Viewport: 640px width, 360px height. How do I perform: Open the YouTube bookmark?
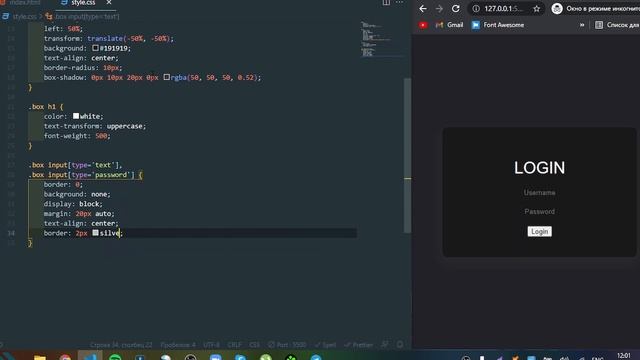(423, 25)
